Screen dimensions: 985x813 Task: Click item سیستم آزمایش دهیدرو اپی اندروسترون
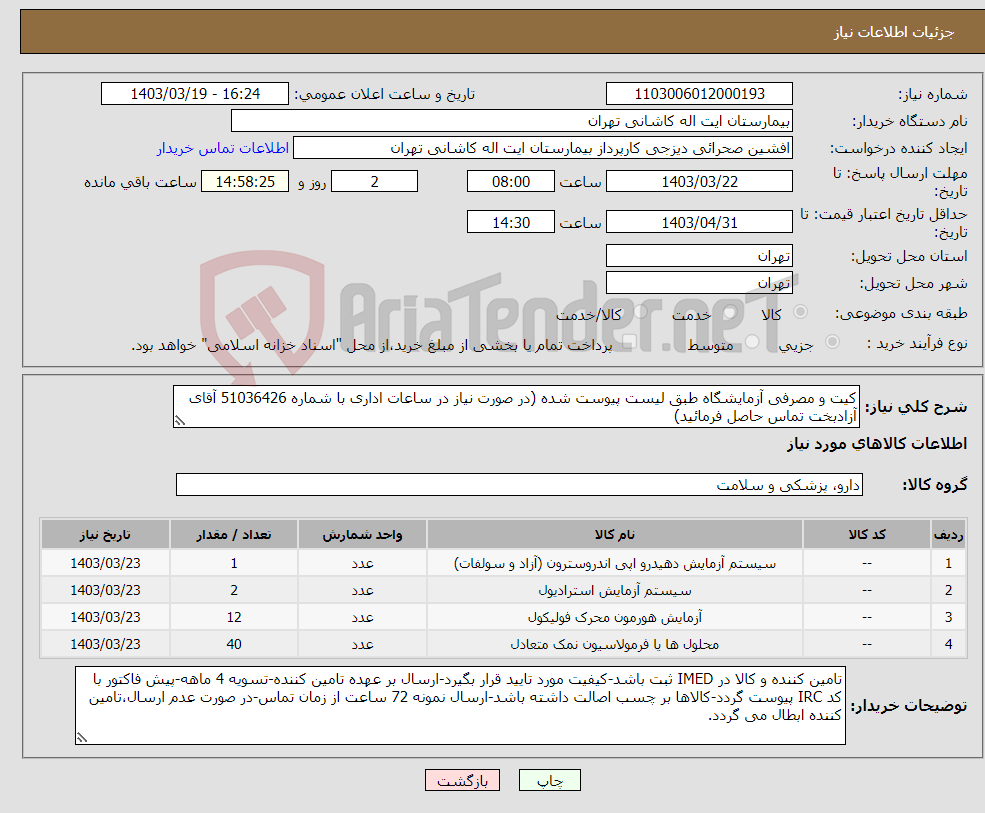coord(614,564)
